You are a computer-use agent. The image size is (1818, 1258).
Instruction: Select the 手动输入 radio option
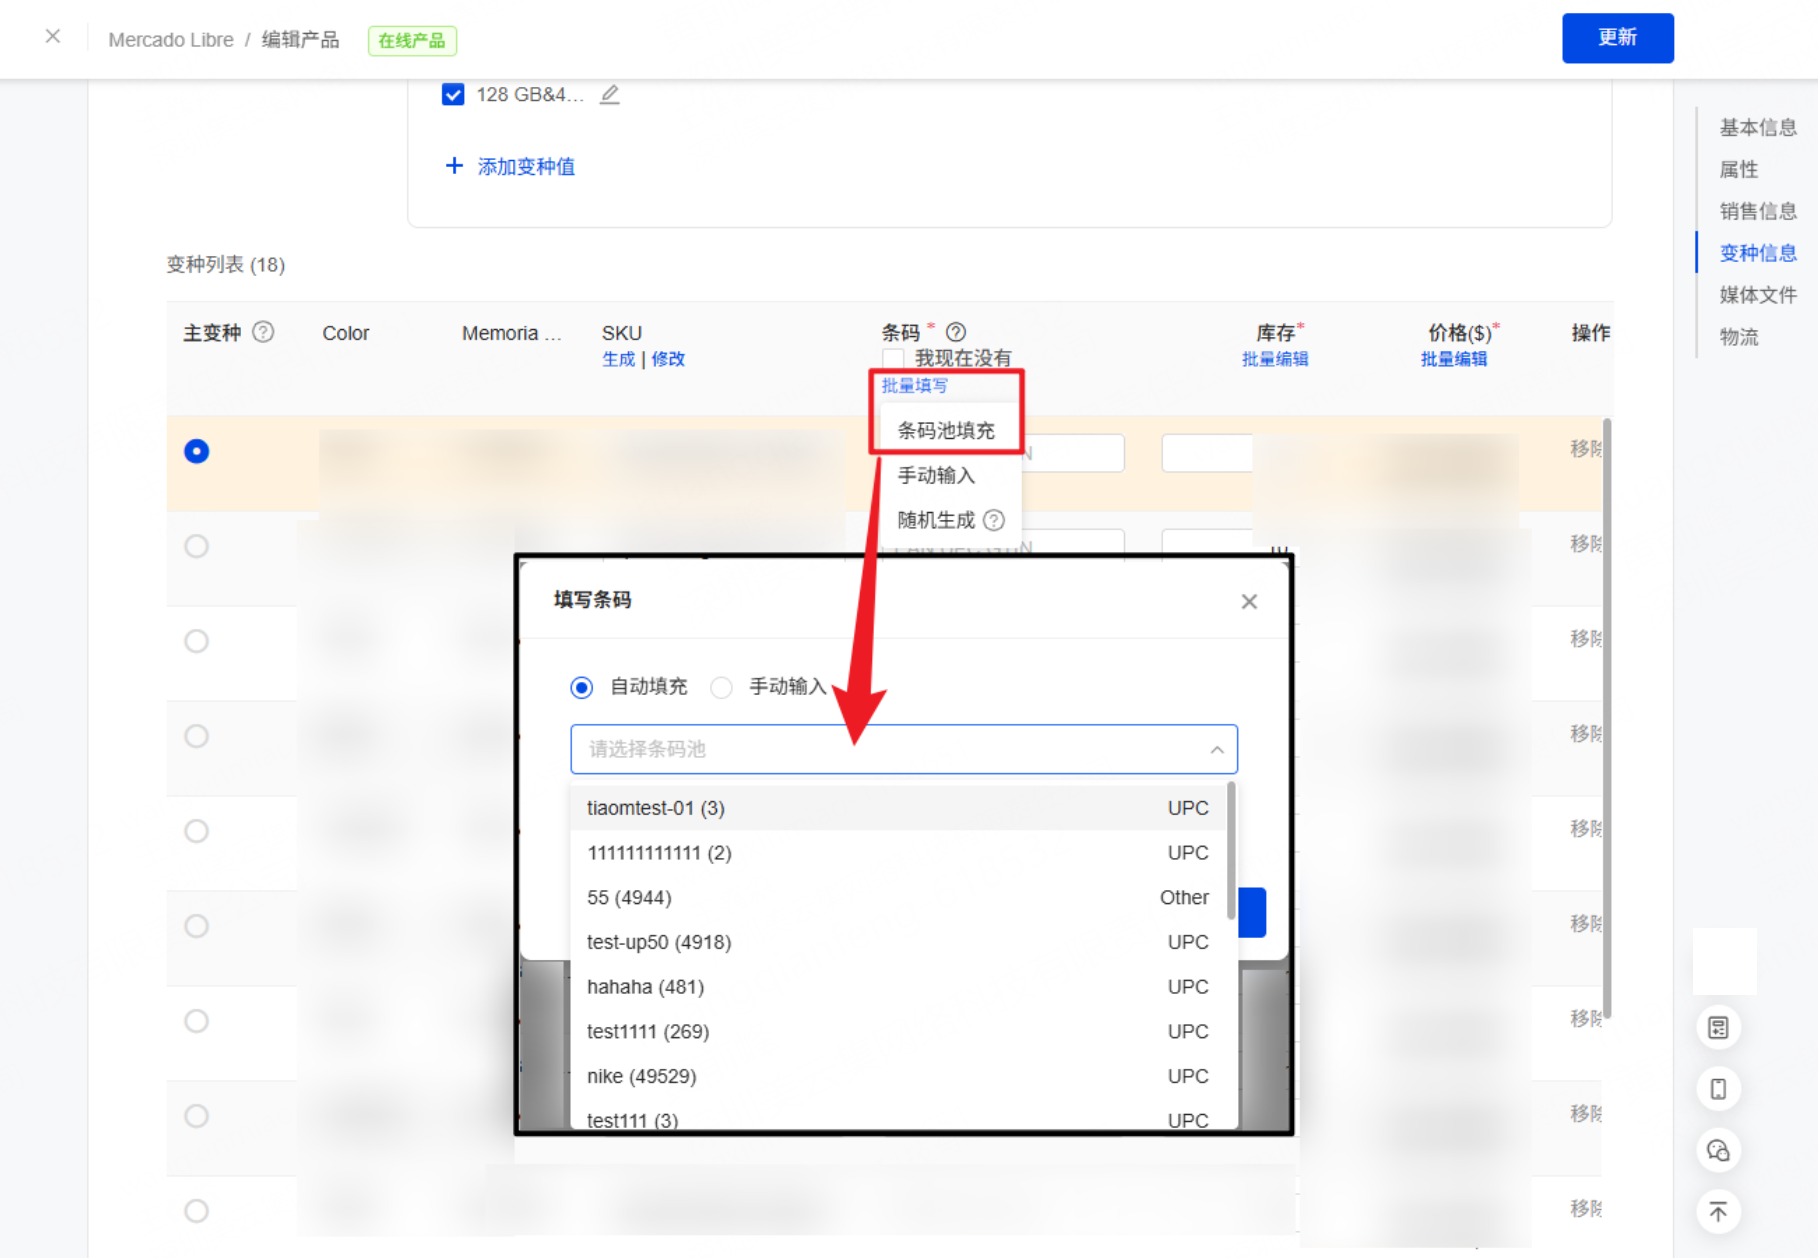point(722,687)
